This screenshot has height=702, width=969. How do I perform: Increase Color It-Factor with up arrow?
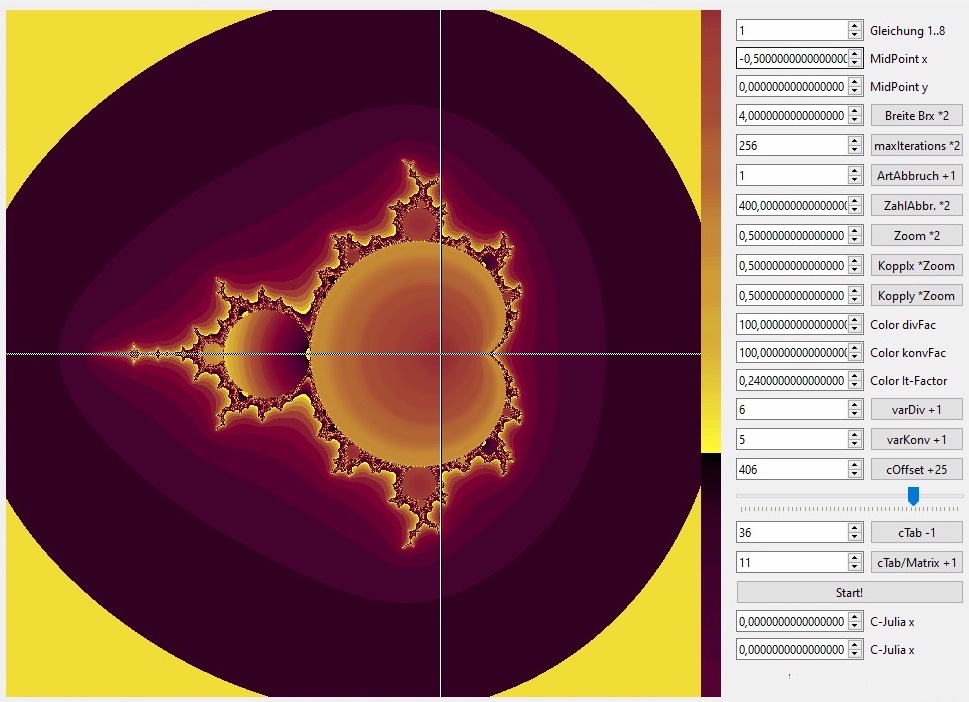click(855, 376)
